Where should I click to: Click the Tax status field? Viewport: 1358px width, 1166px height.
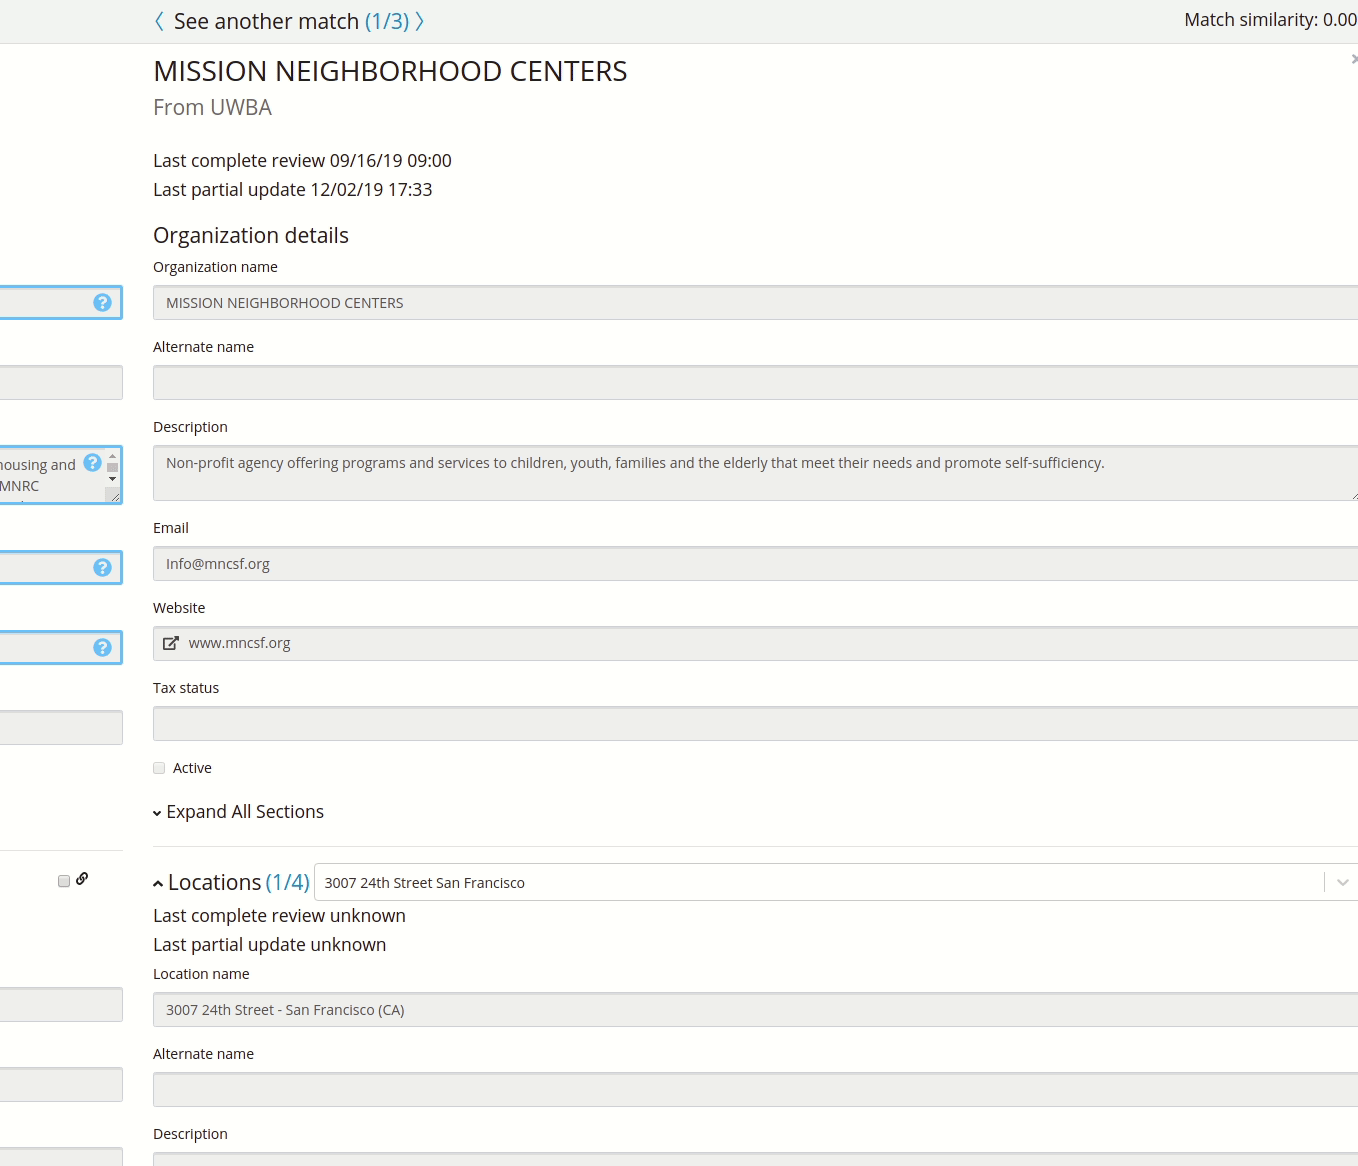coord(755,724)
